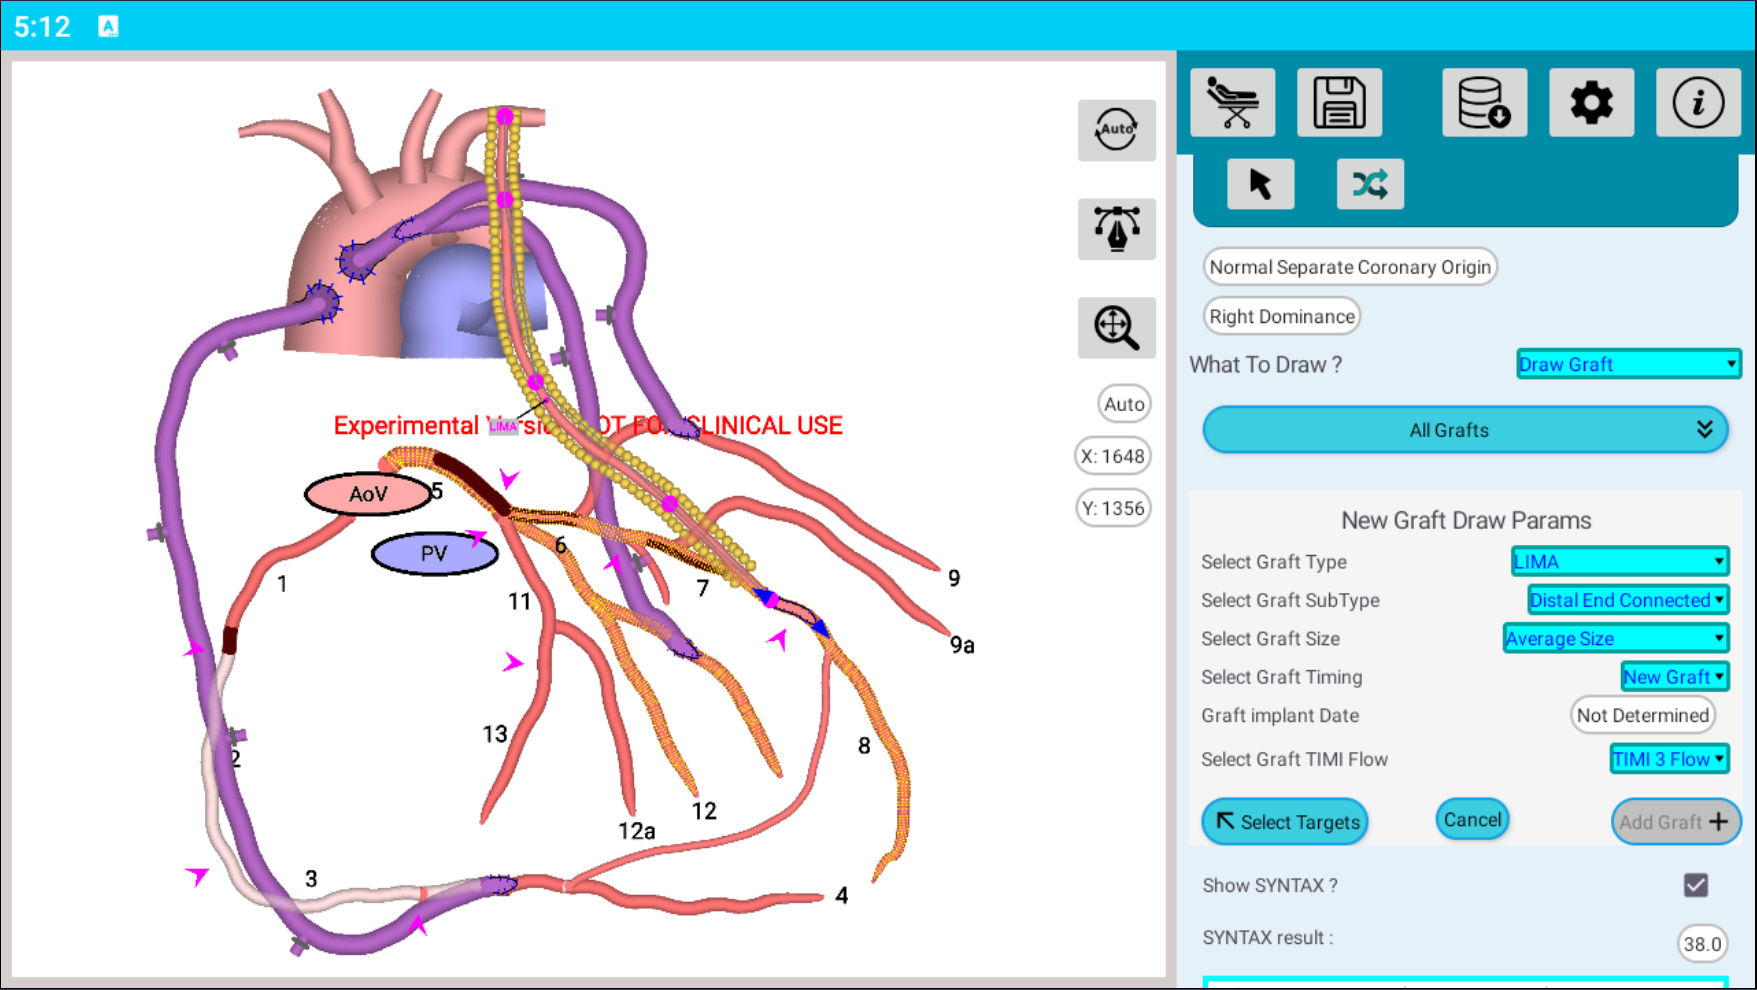Open the settings gear icon
1757x990 pixels.
1591,102
